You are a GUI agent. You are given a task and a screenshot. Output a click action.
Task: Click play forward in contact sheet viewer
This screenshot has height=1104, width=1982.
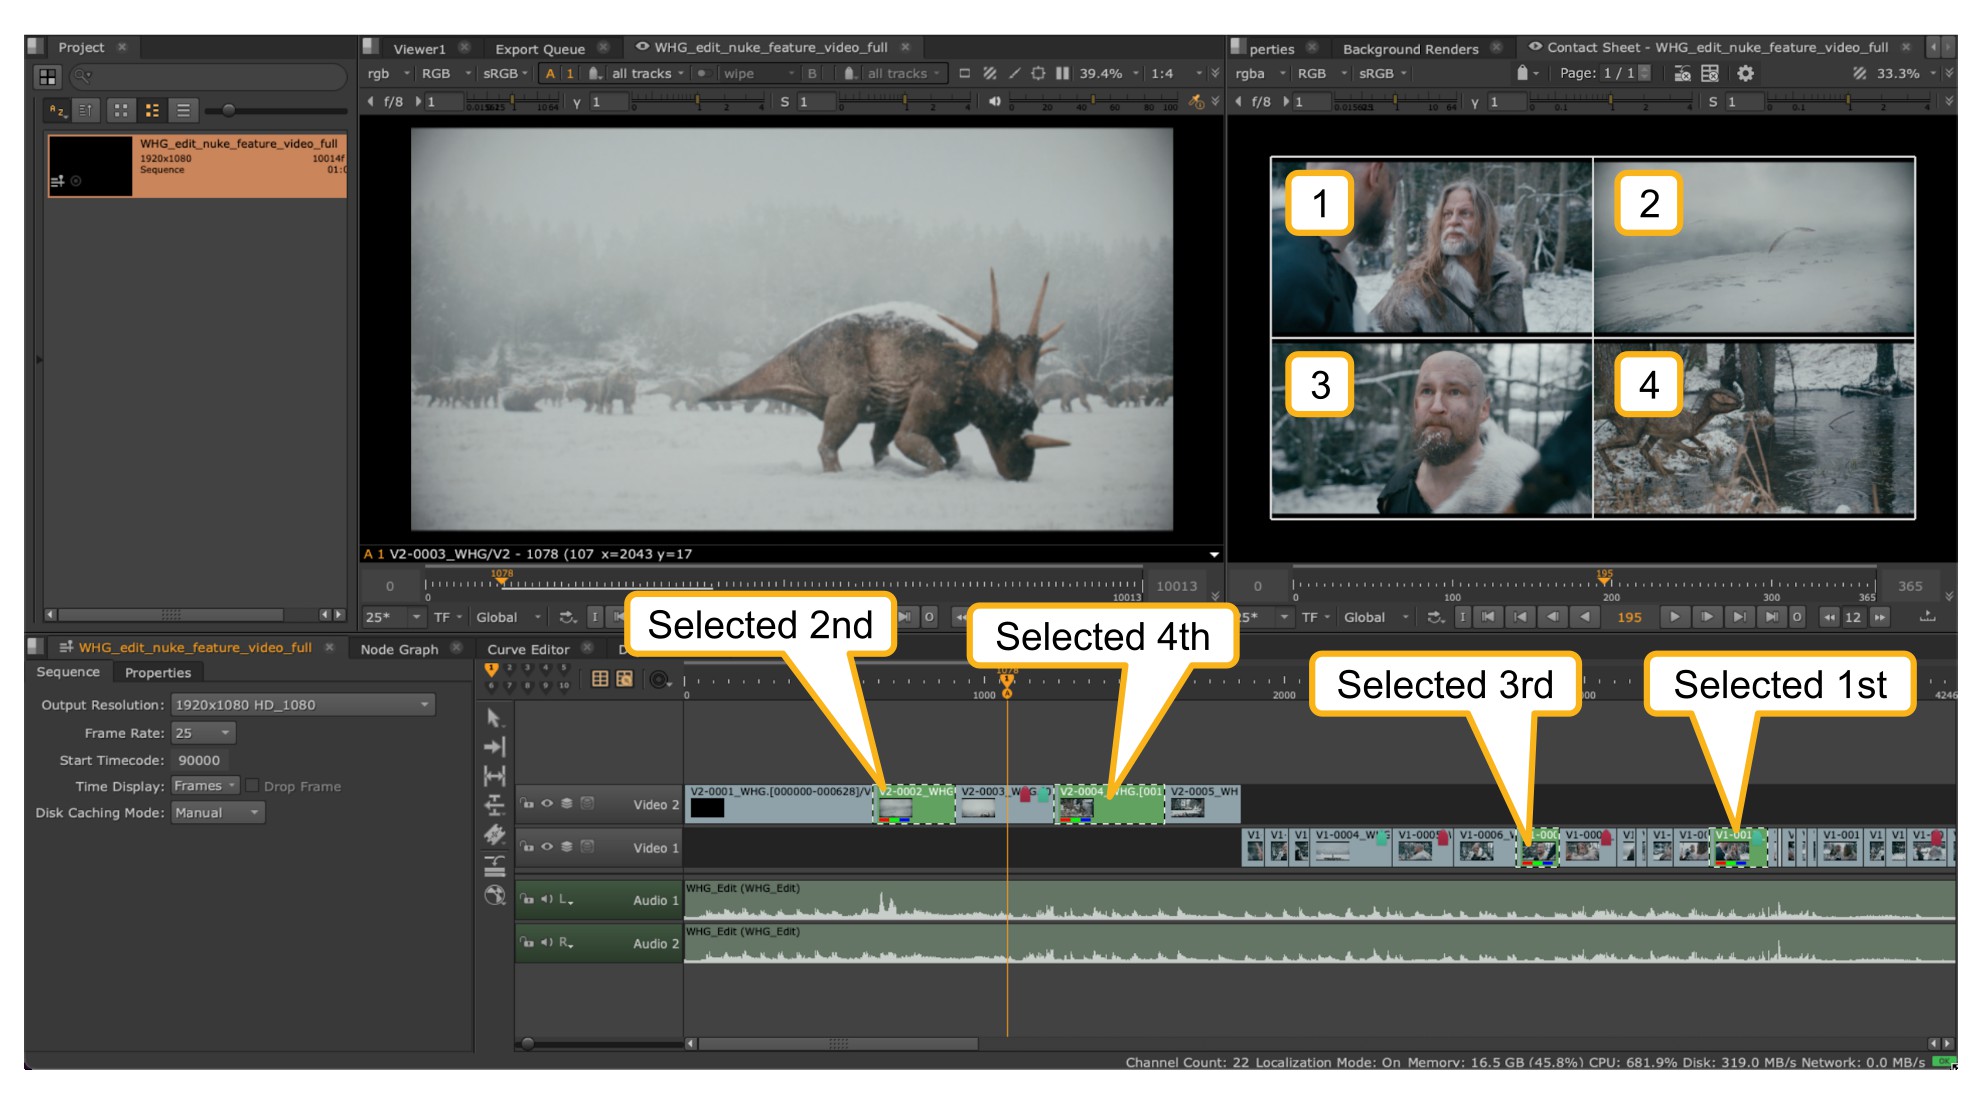point(1674,617)
